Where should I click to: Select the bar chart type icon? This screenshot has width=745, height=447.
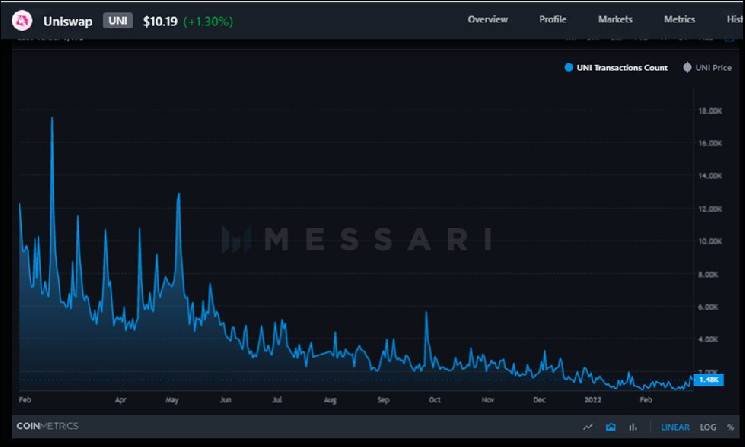[x=632, y=426]
